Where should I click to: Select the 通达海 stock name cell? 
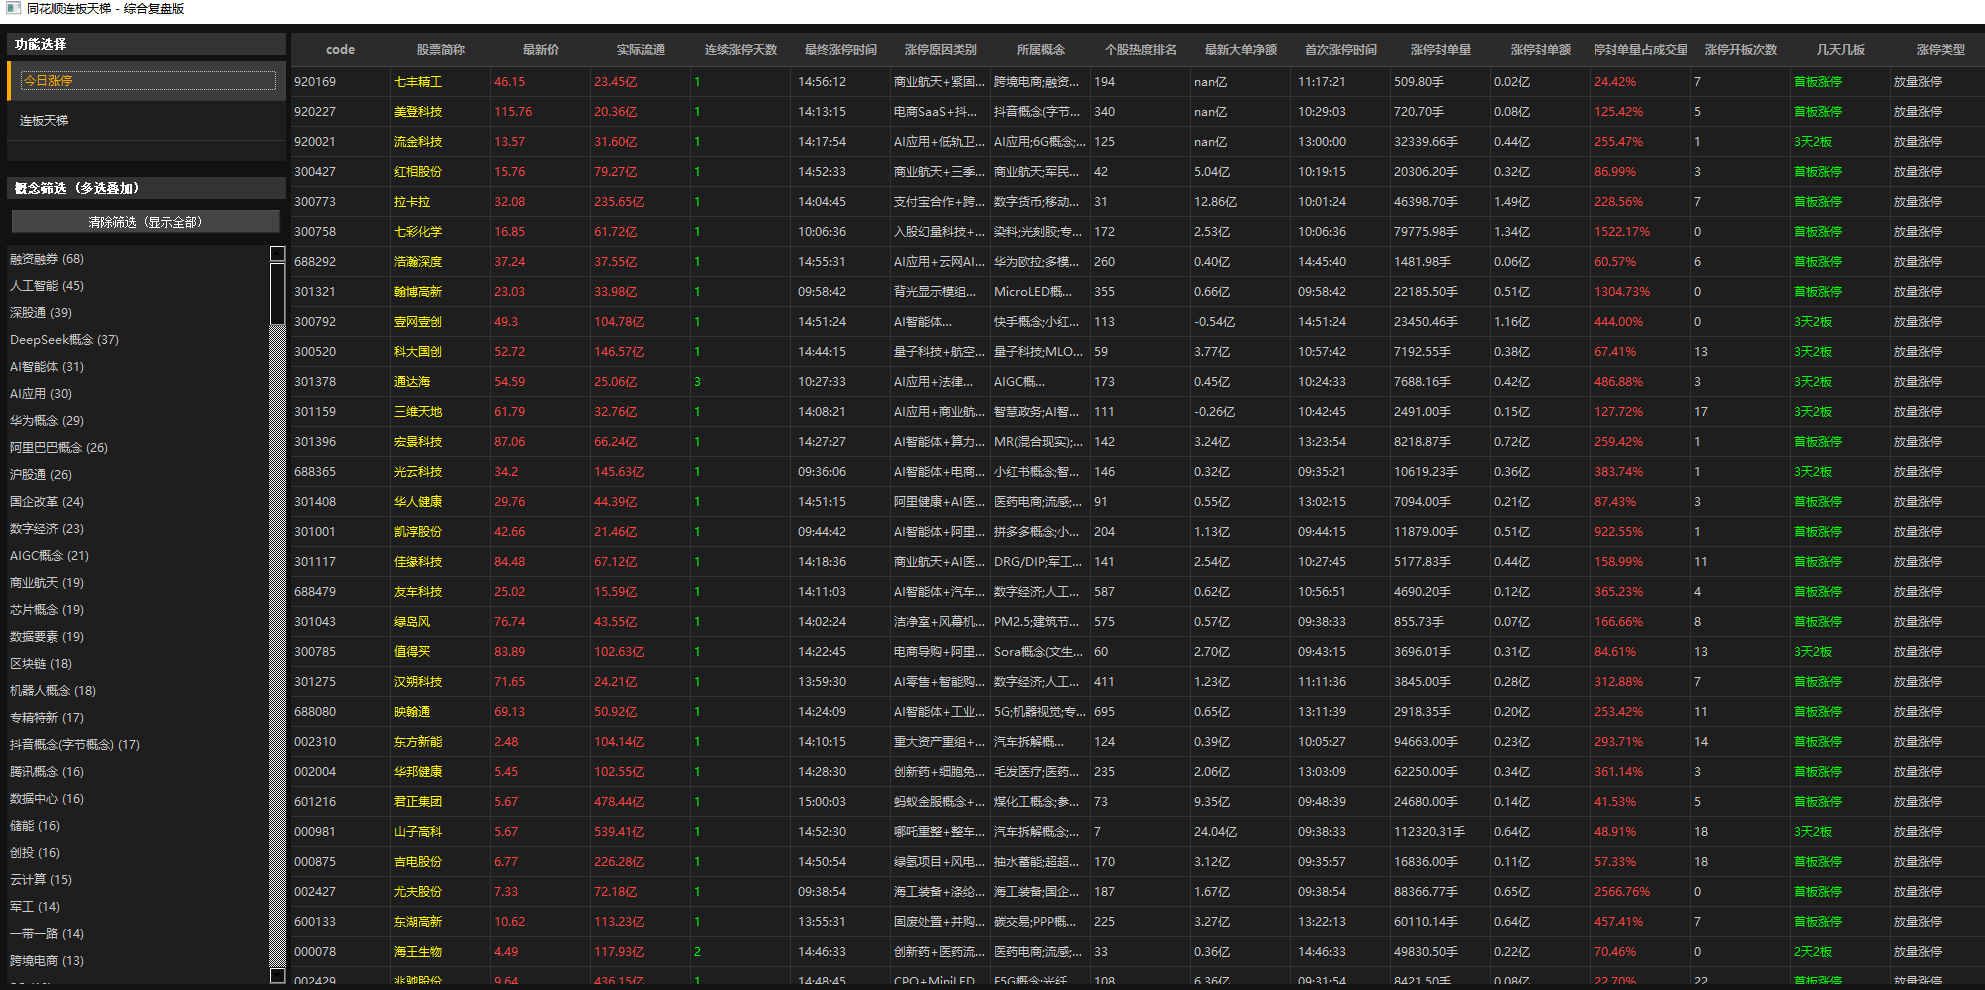tap(412, 382)
